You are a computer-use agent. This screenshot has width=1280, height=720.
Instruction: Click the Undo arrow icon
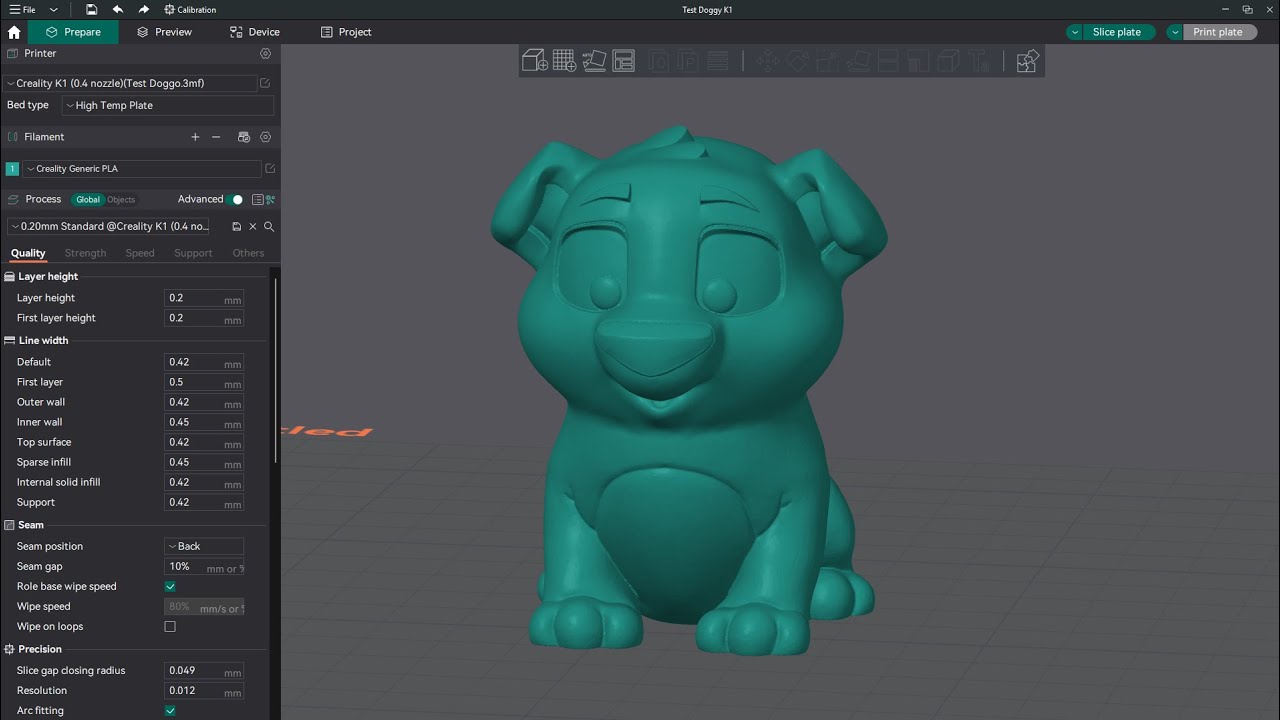118,9
